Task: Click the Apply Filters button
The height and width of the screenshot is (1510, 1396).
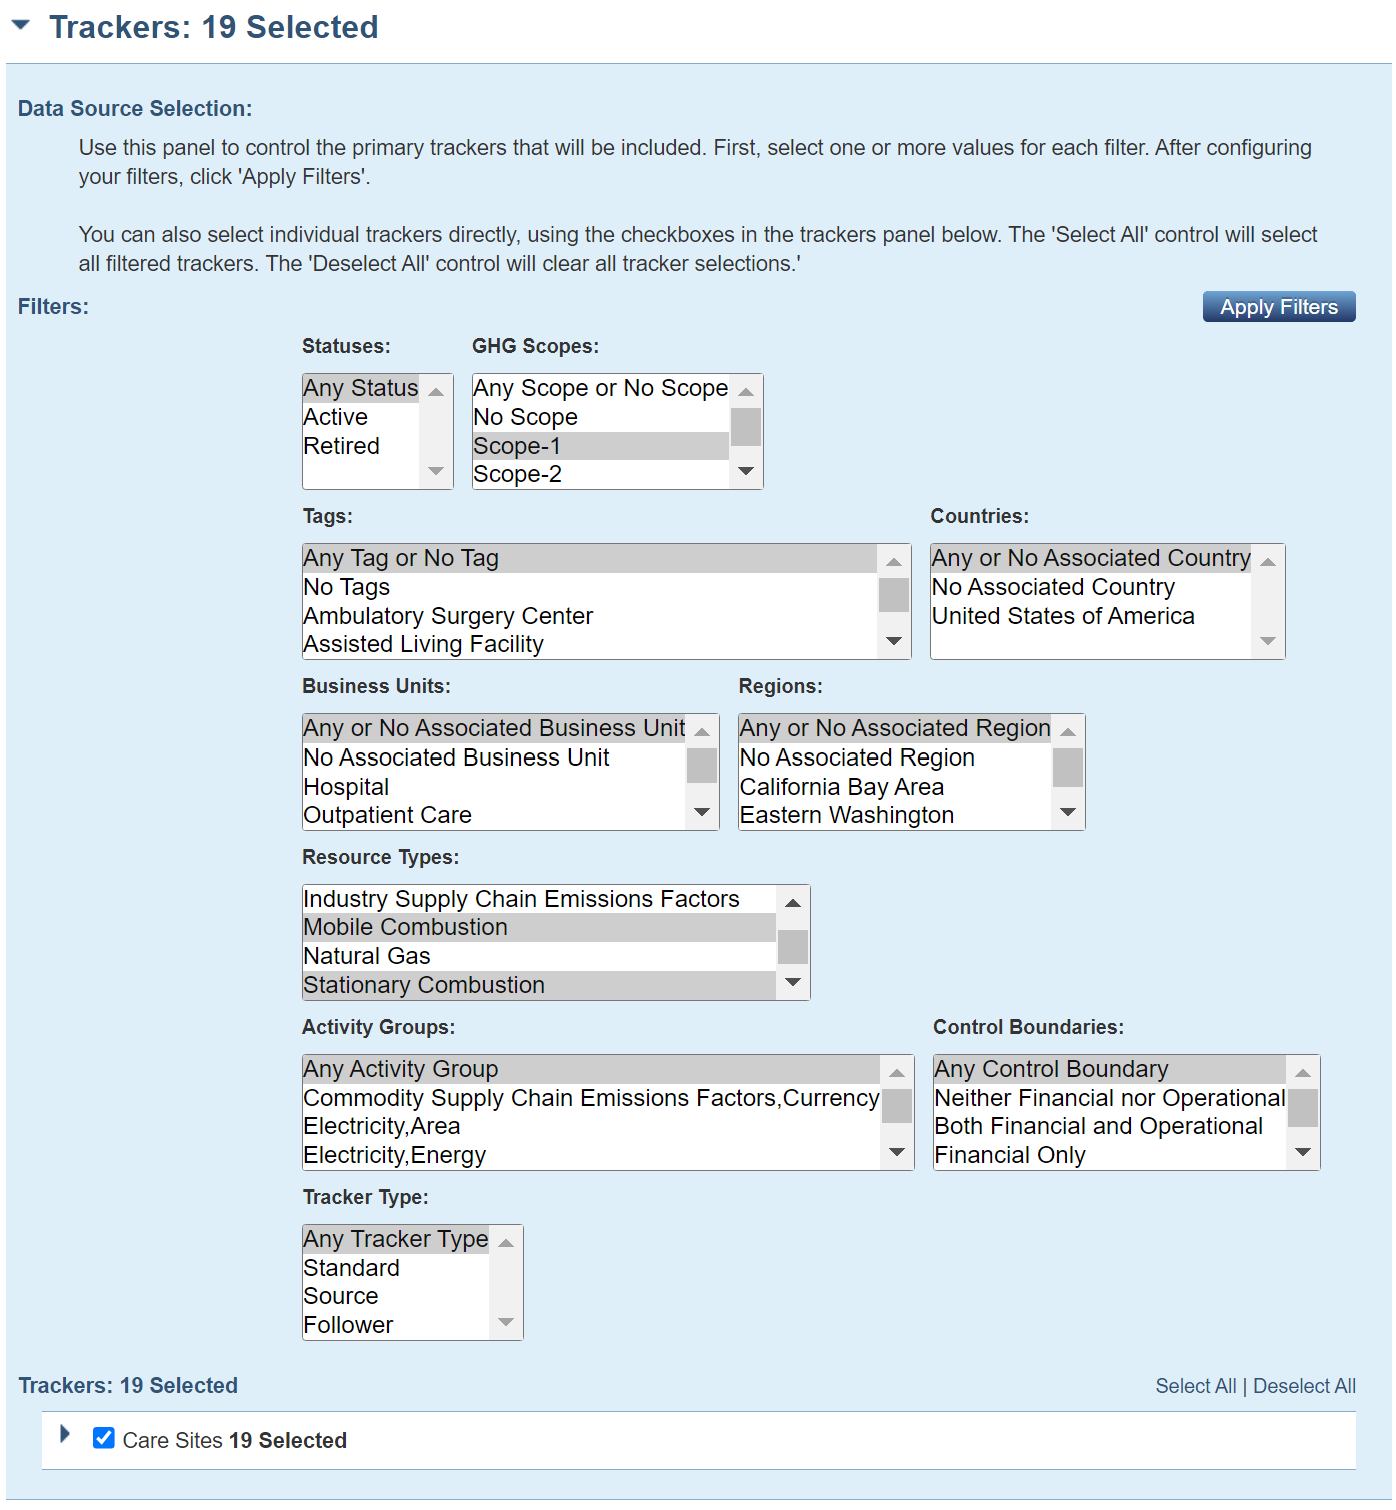Action: click(x=1279, y=307)
